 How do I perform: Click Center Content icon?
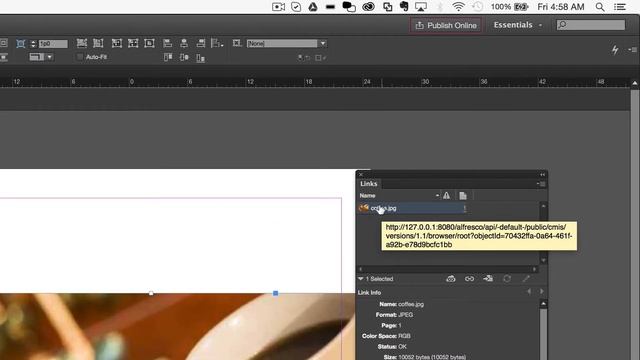point(149,43)
